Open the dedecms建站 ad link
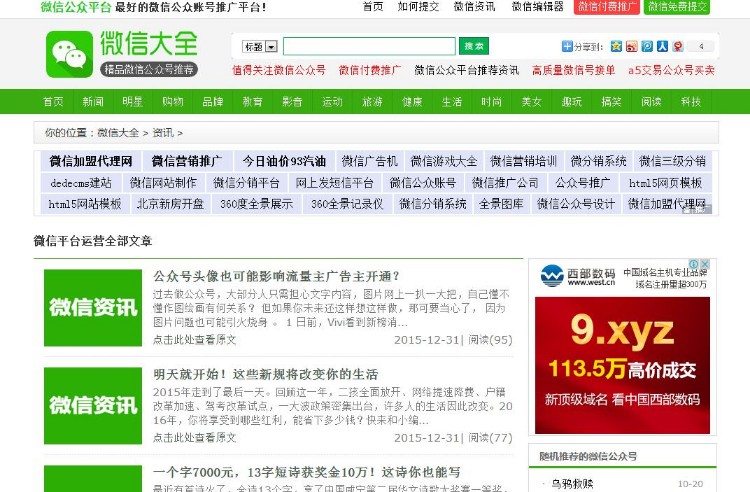This screenshot has height=492, width=750. [80, 183]
